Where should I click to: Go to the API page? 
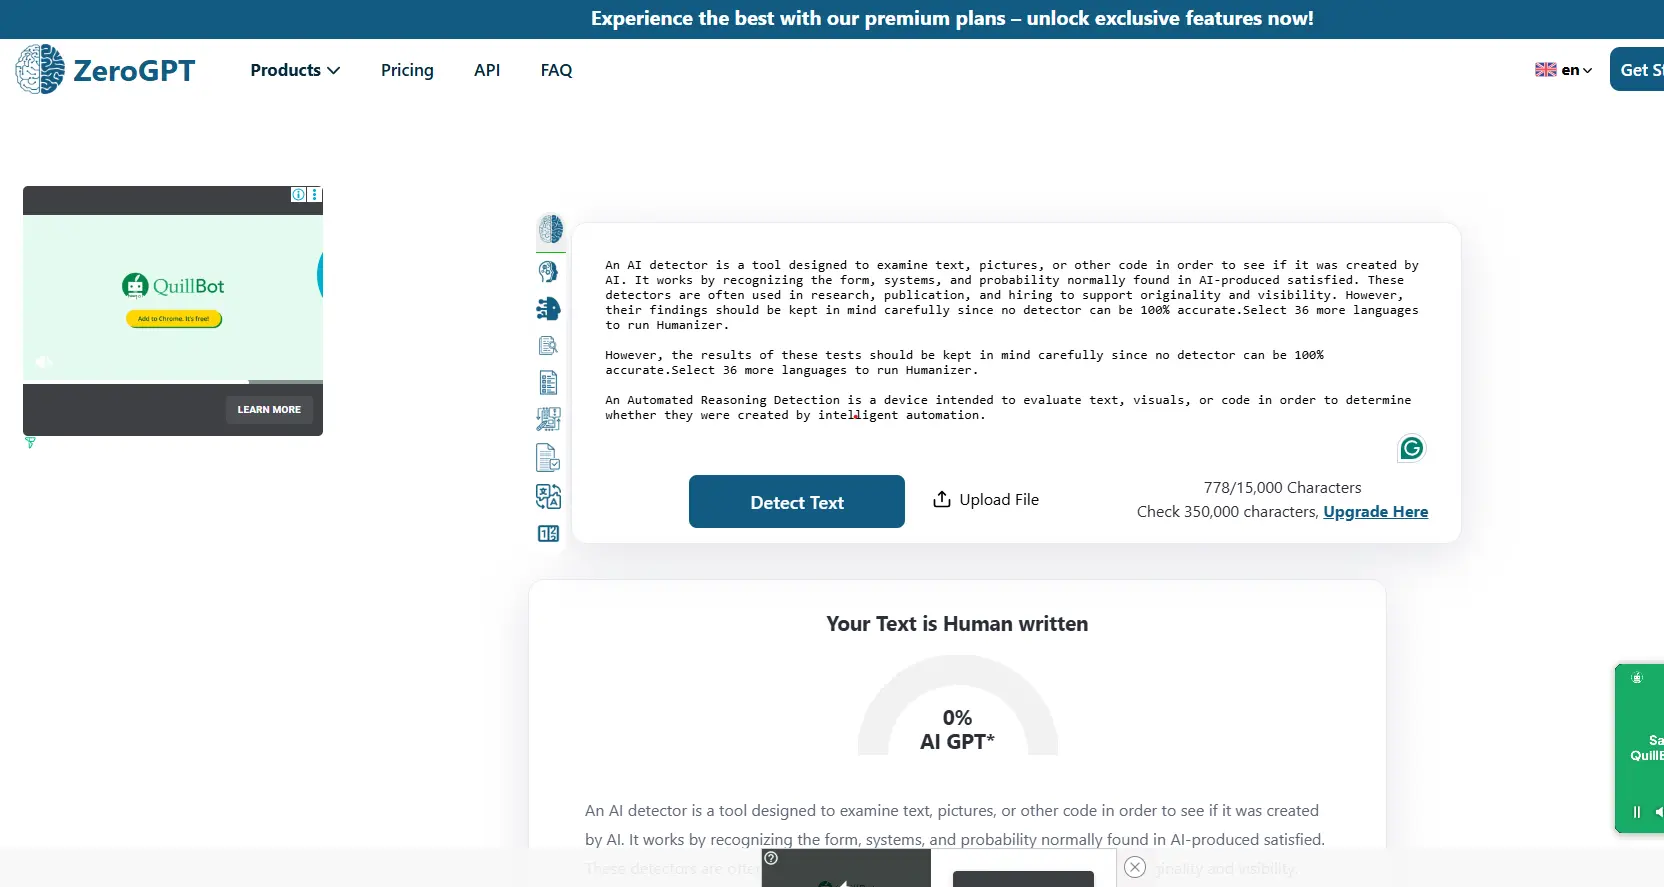487,70
